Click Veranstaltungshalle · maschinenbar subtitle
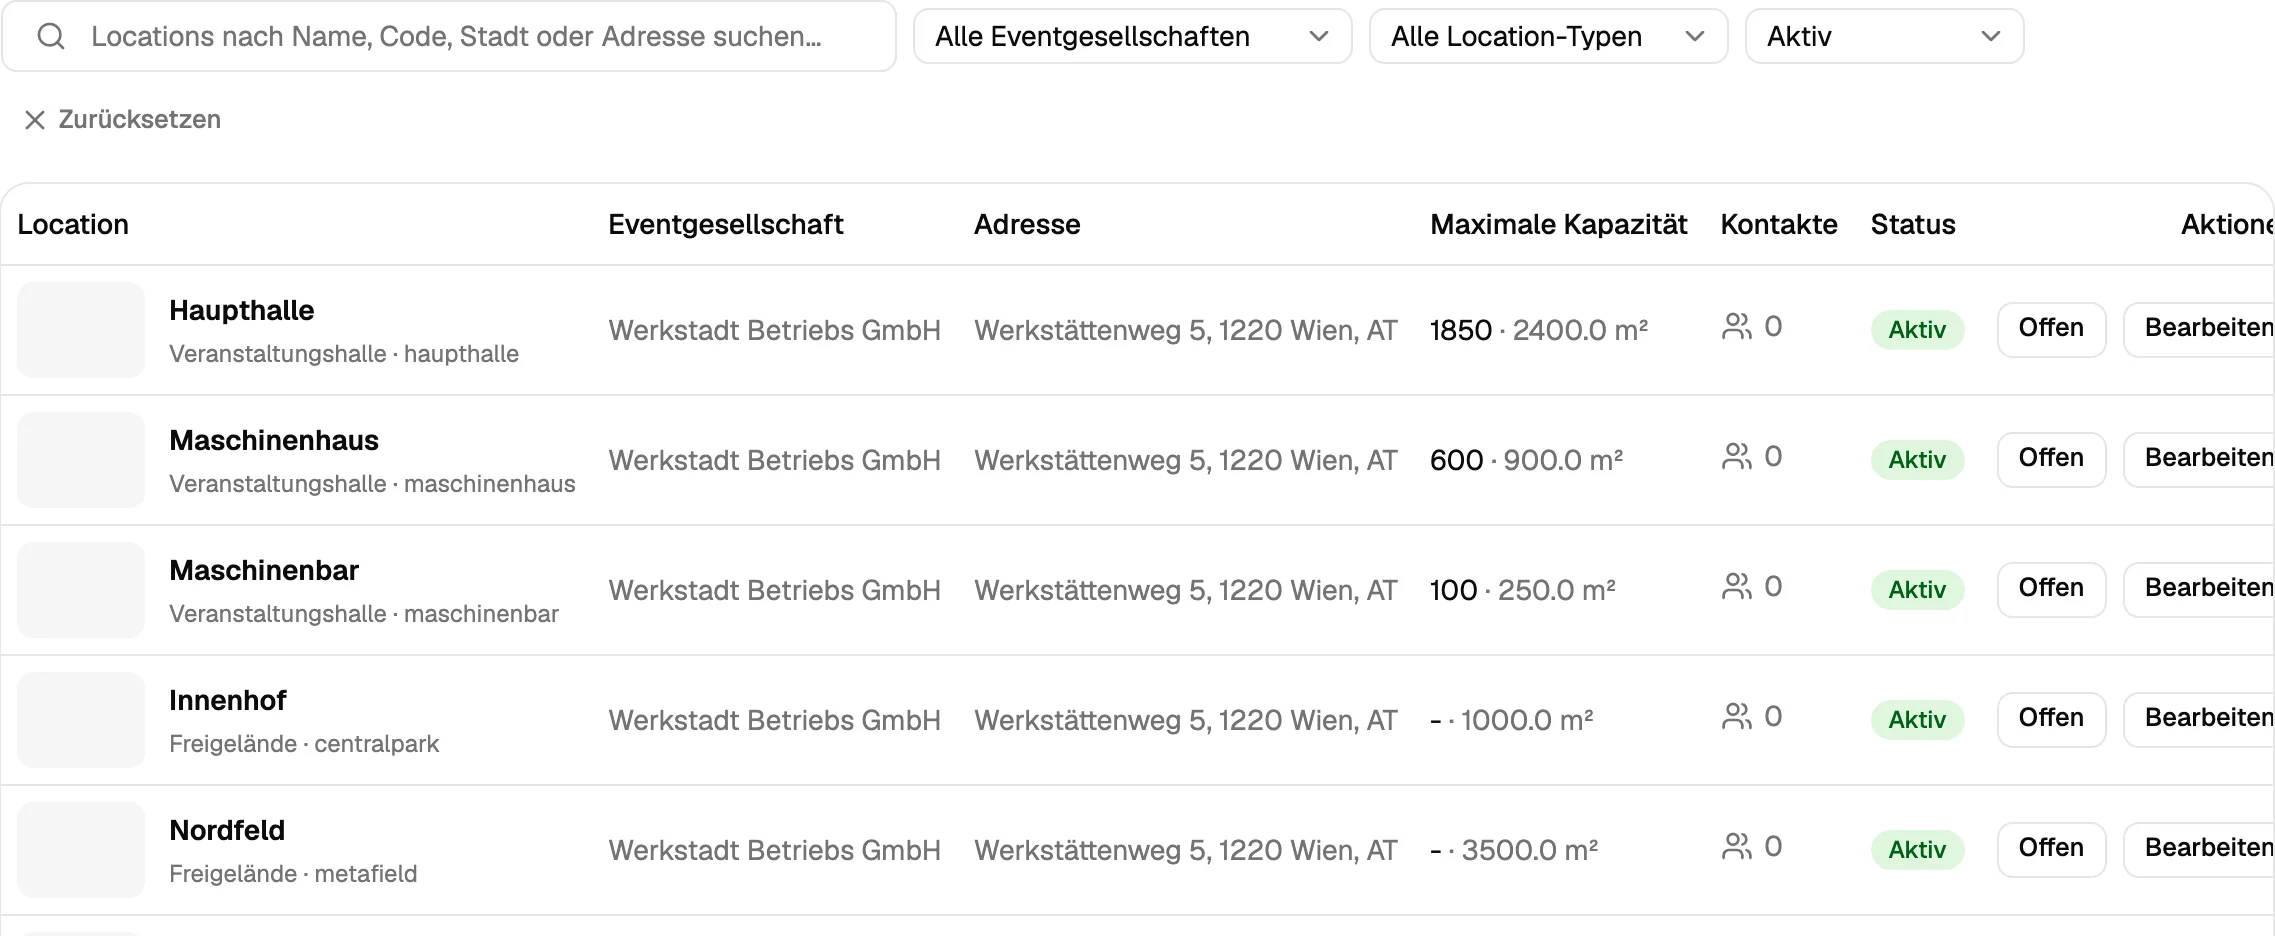 364,614
